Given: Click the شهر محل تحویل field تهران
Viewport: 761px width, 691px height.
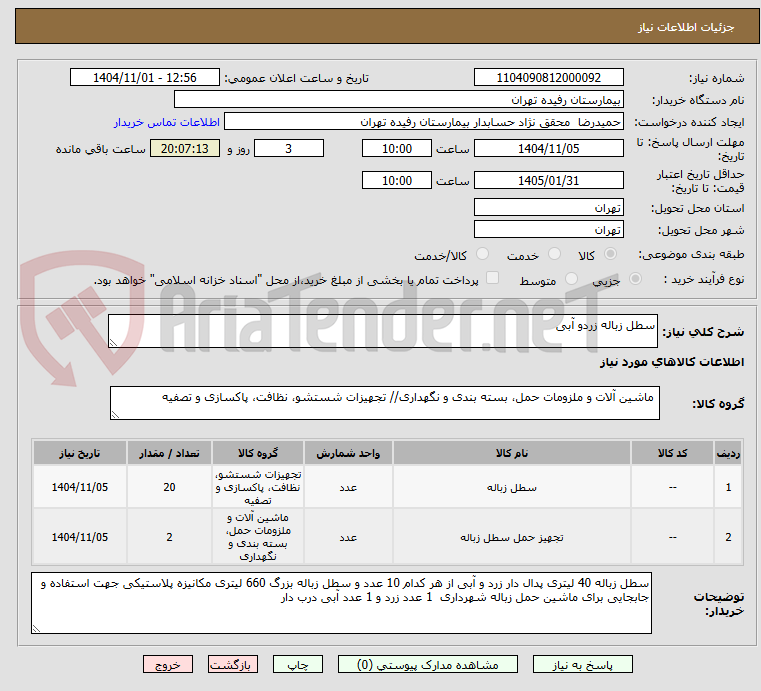Looking at the screenshot, I should [548, 230].
